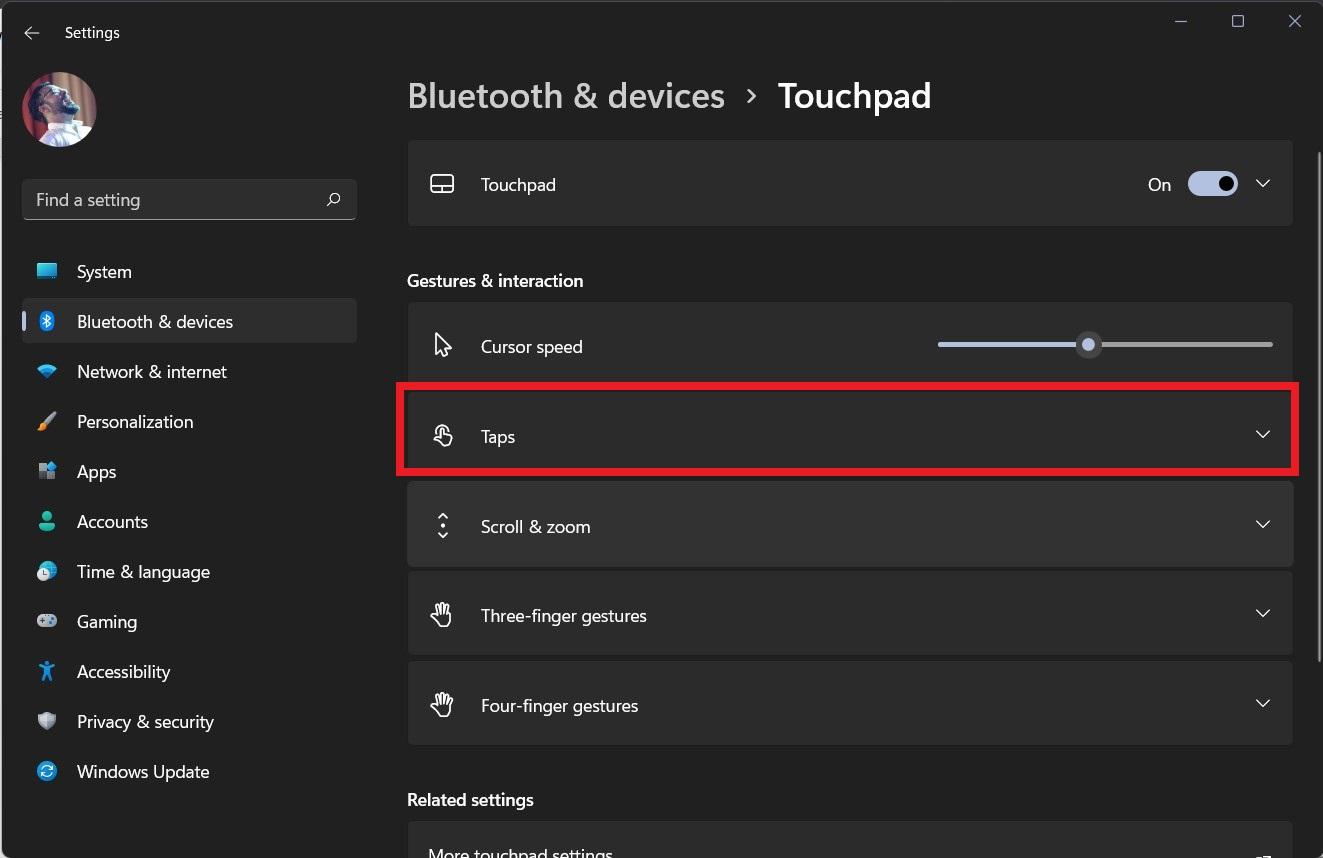Expand the Scroll & zoom section

(x=1263, y=525)
